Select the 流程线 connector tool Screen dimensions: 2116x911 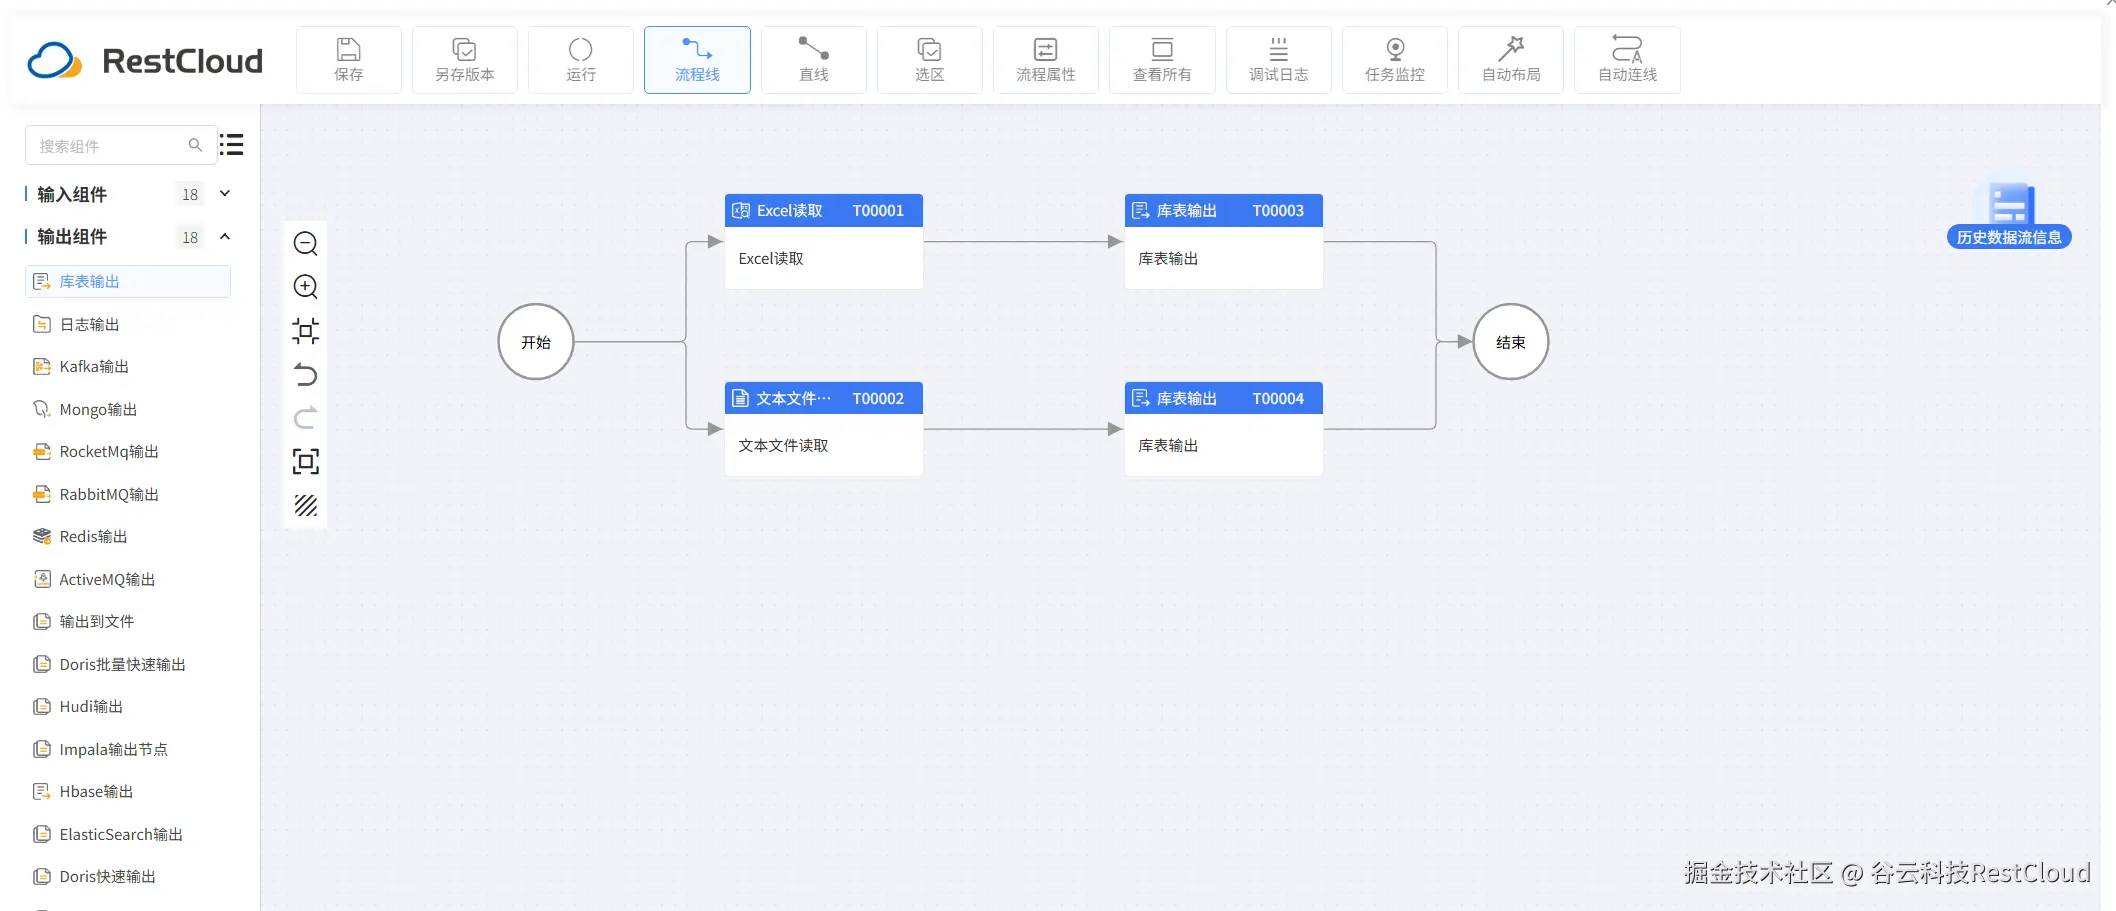pyautogui.click(x=697, y=60)
